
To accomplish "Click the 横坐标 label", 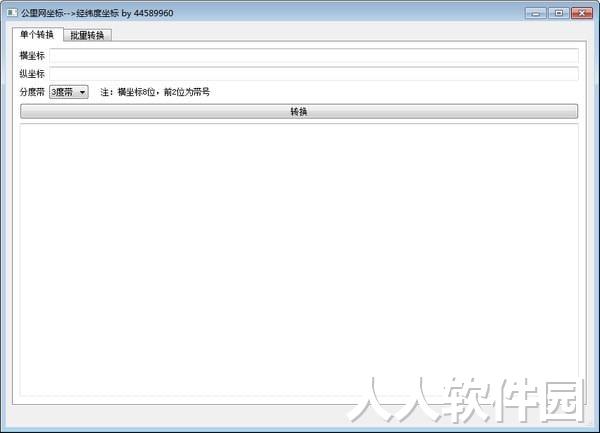I will pyautogui.click(x=32, y=56).
